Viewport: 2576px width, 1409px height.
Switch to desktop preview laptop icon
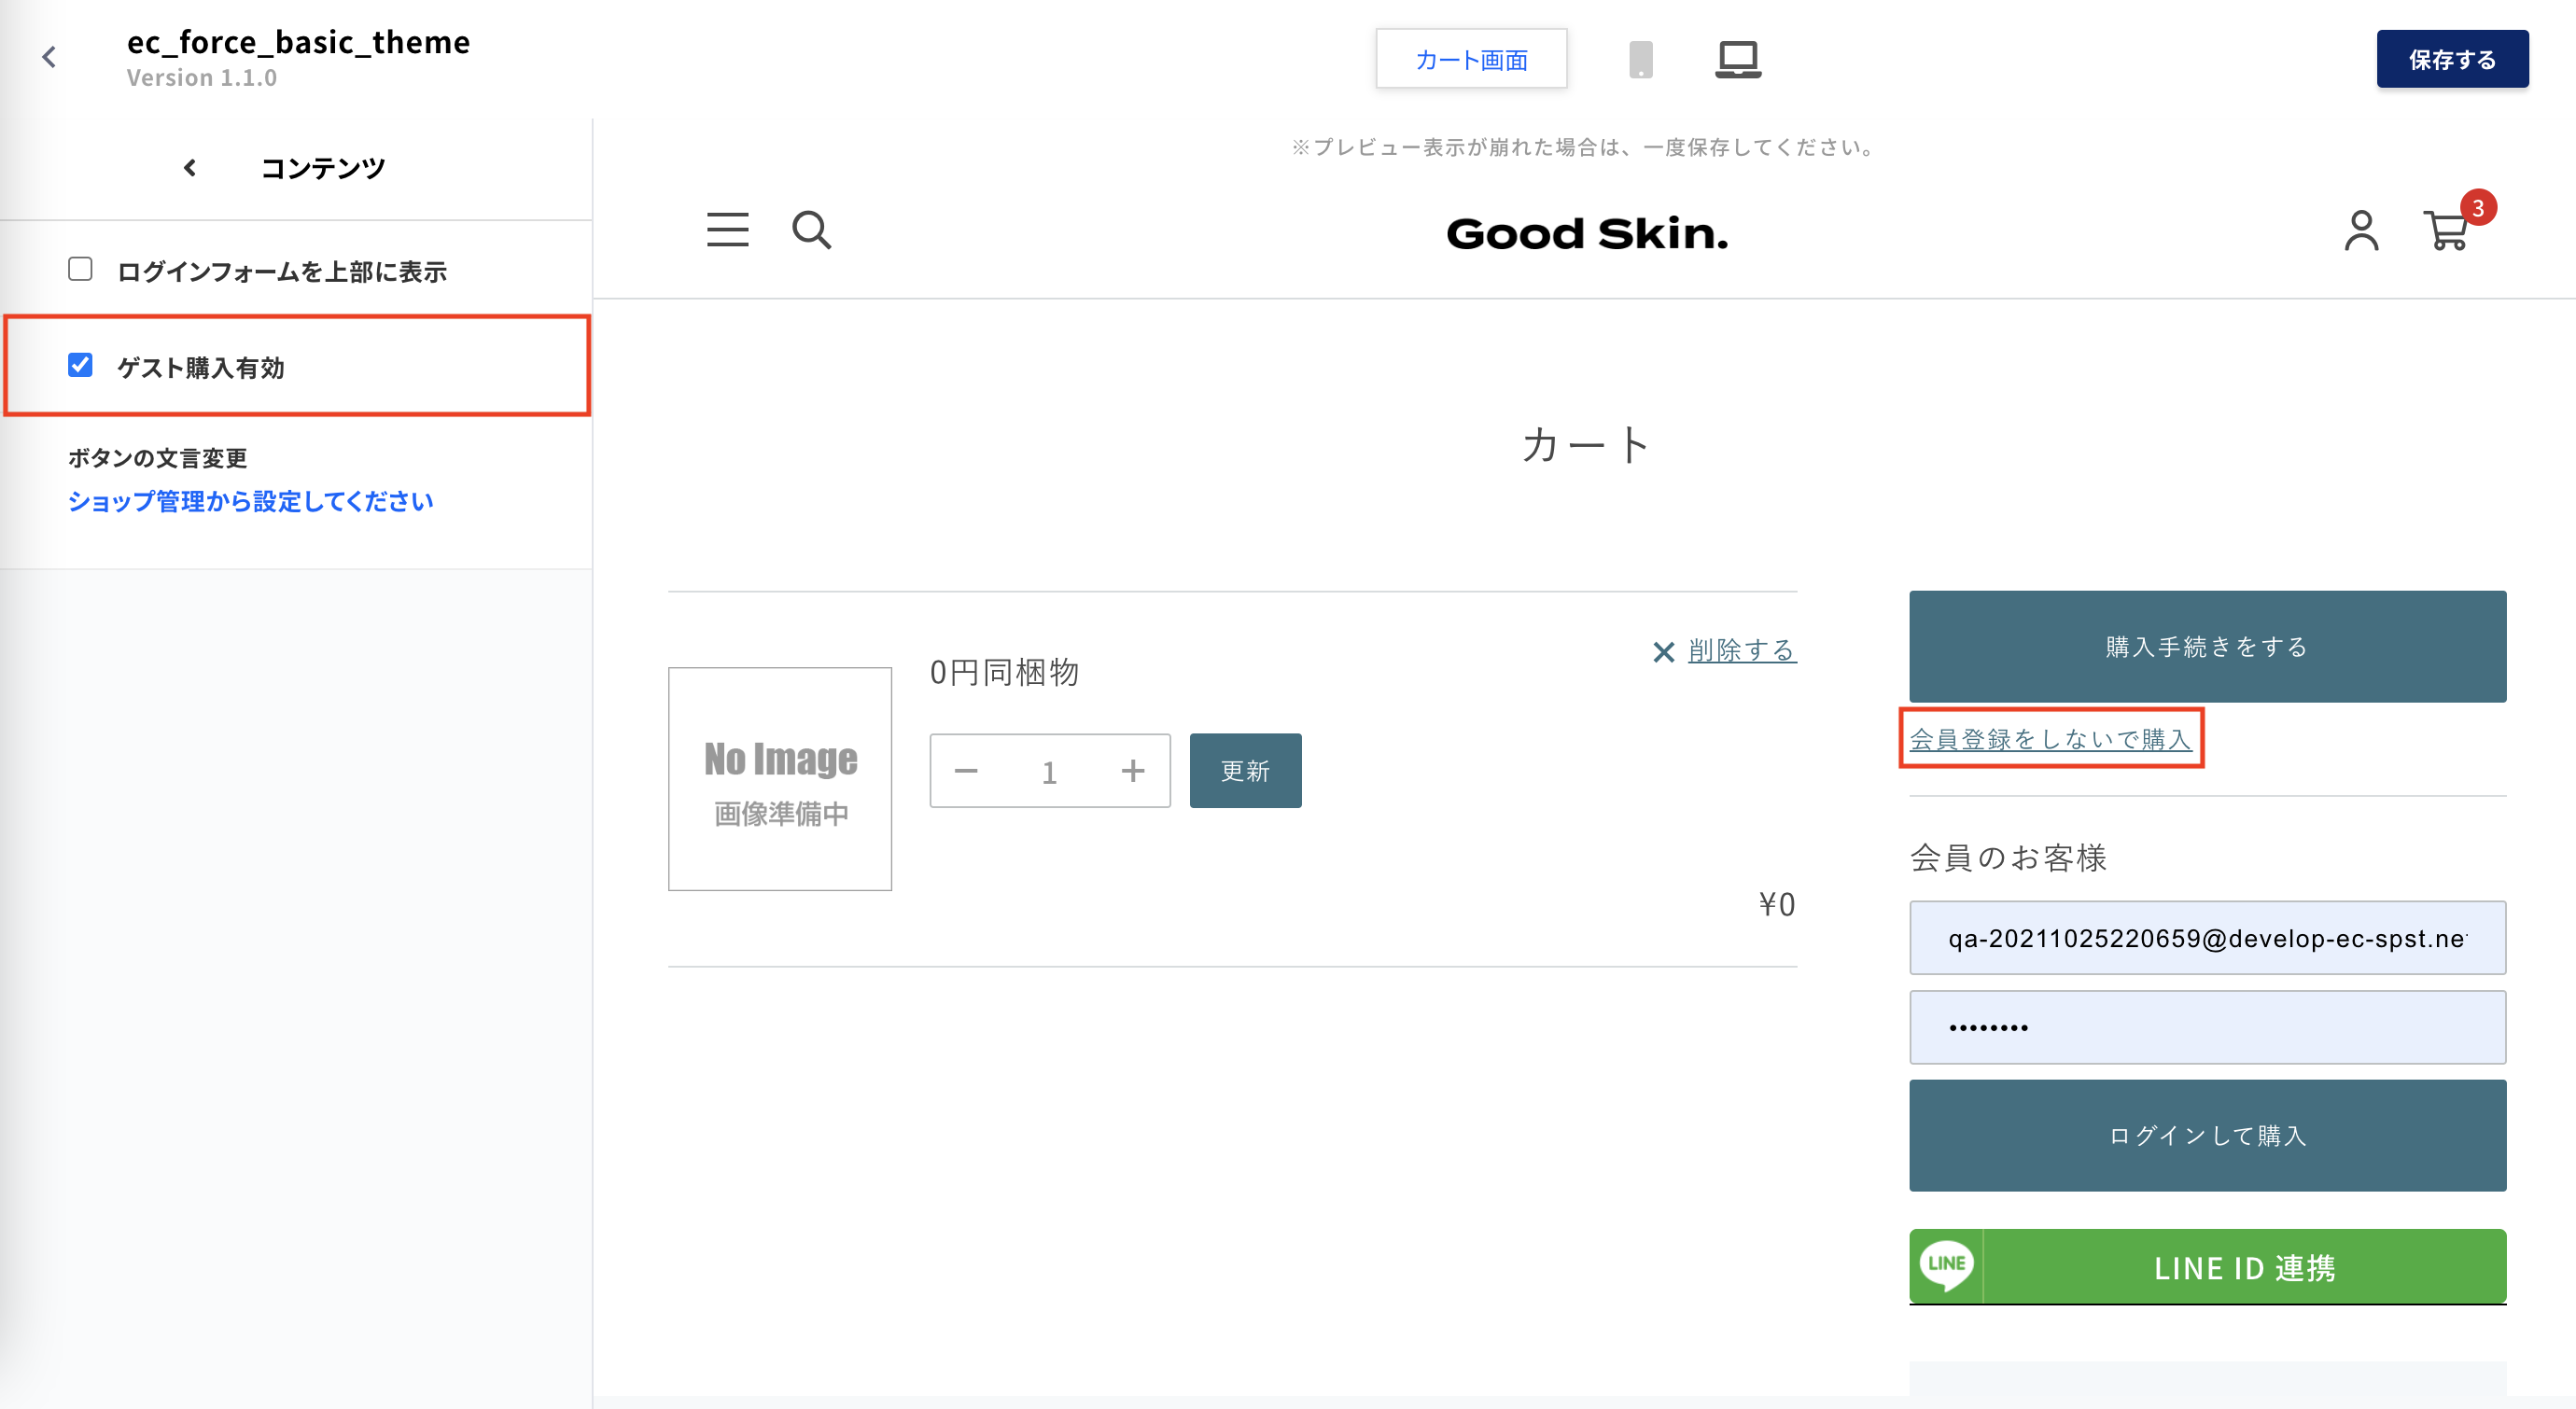click(1738, 59)
